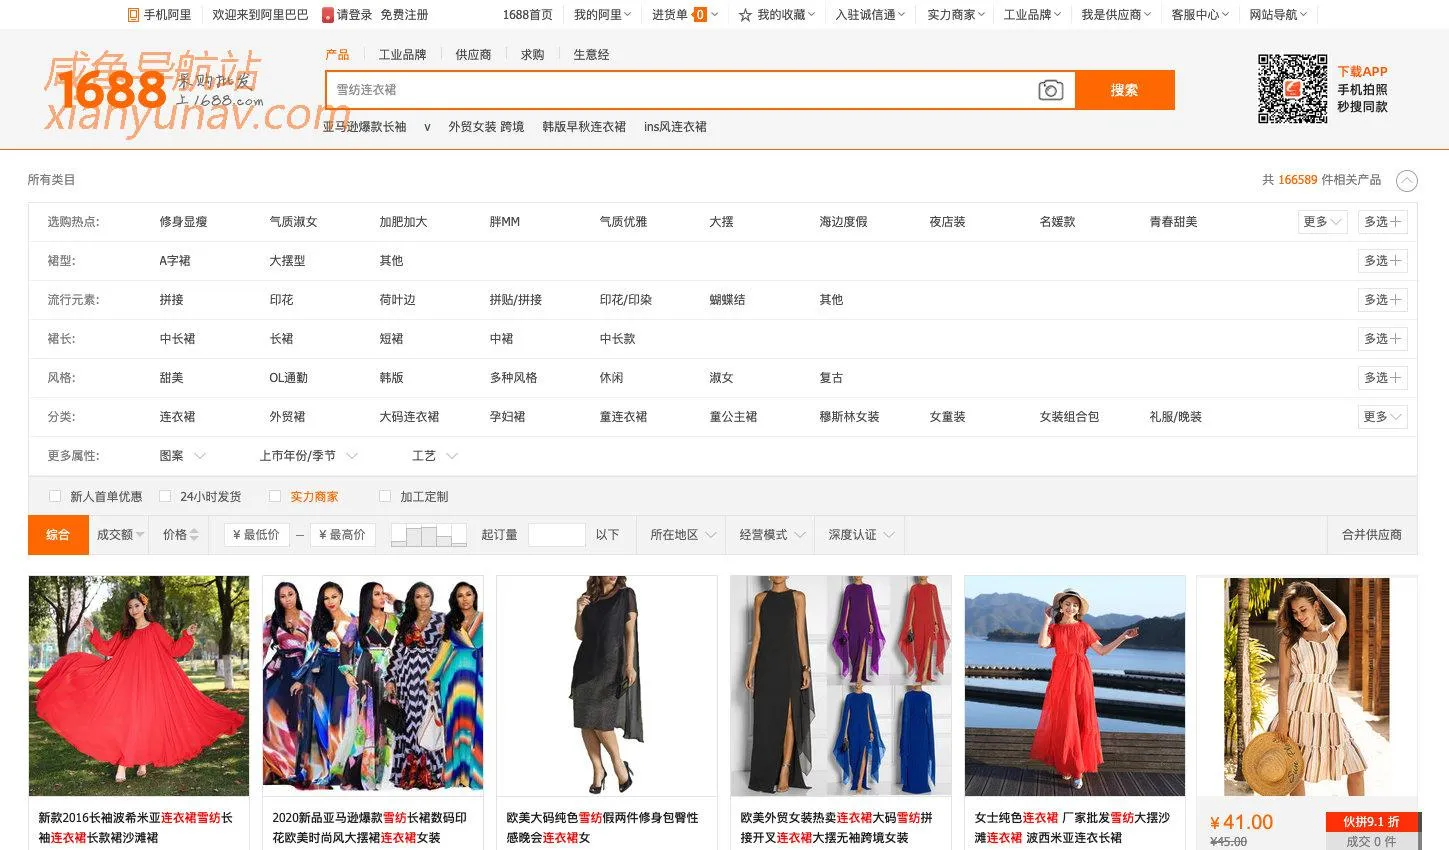
Task: Enable the 加工定制 checkbox
Action: coord(384,496)
